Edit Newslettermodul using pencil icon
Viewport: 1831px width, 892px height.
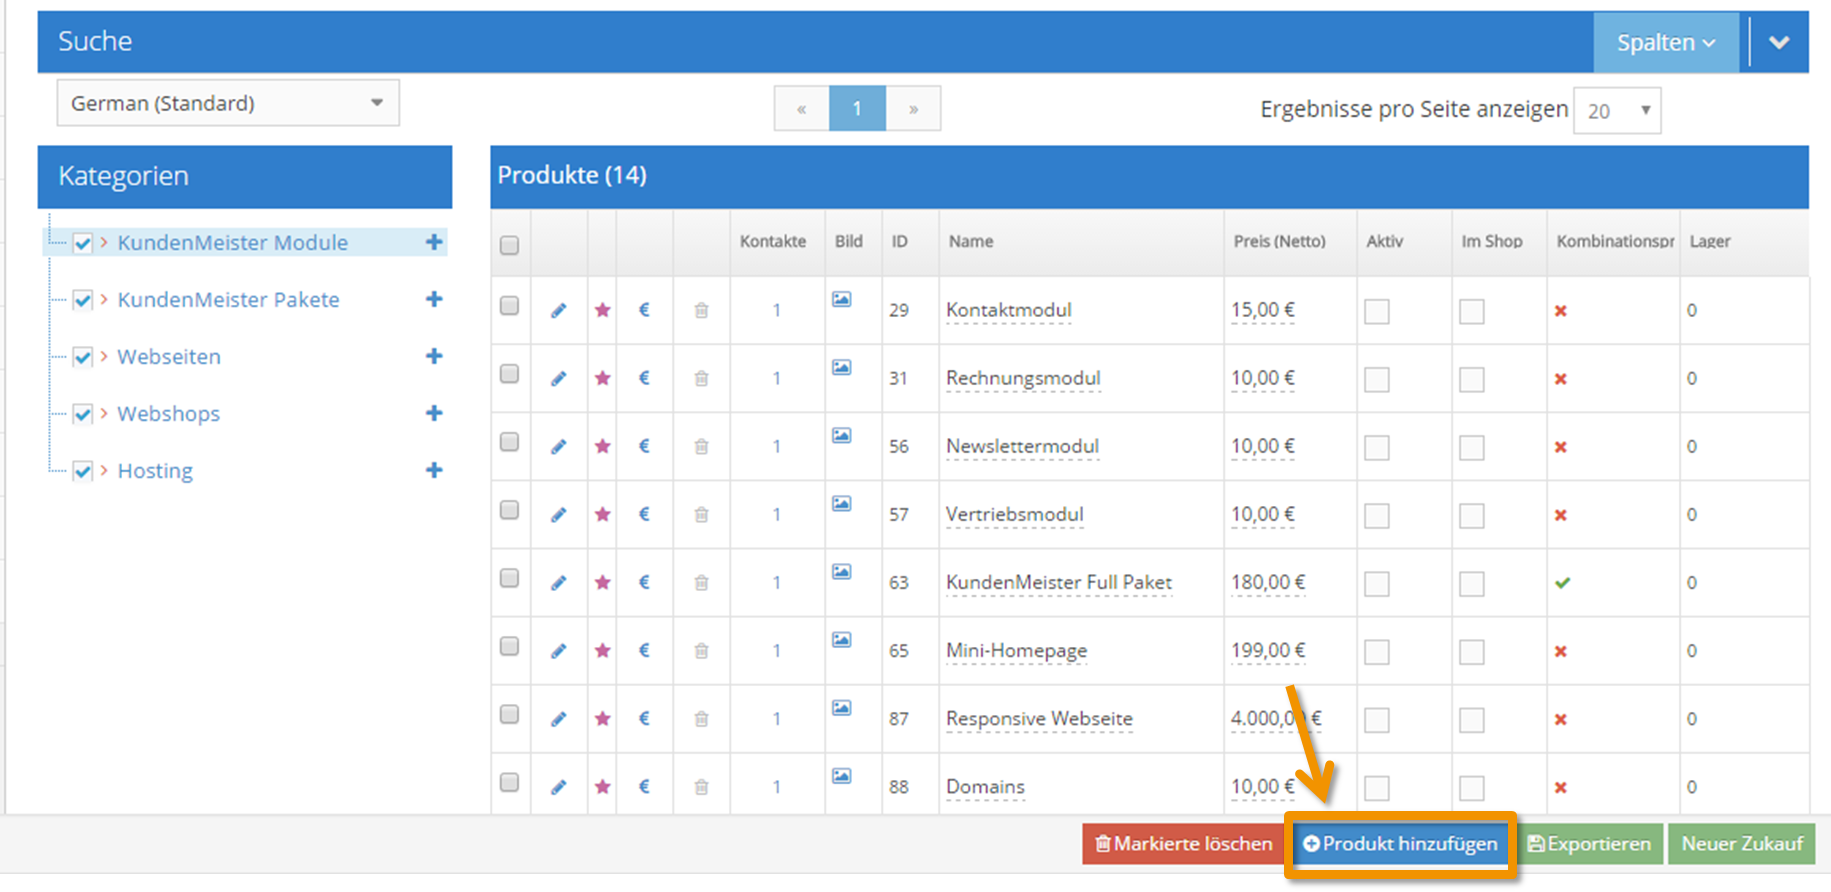[x=559, y=446]
